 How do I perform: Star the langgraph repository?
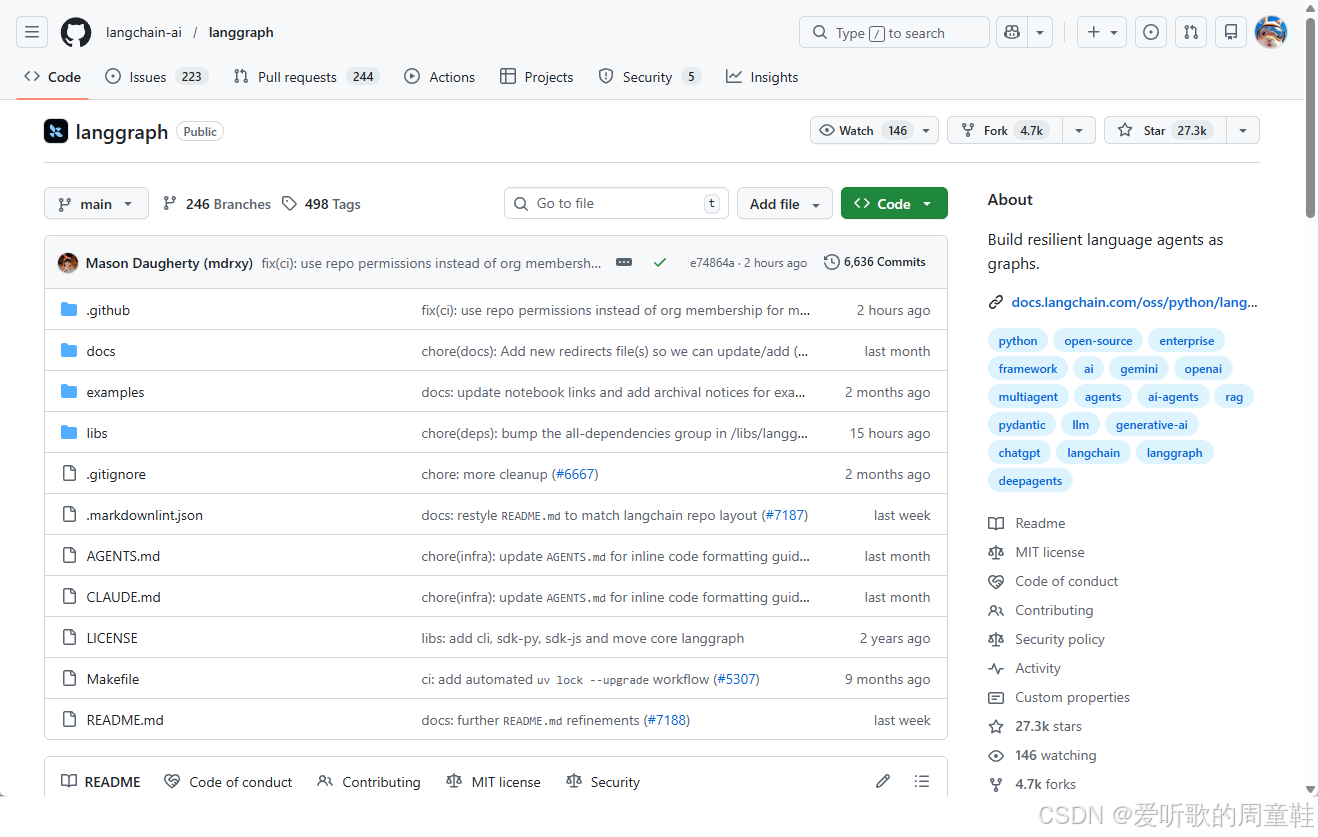1164,131
